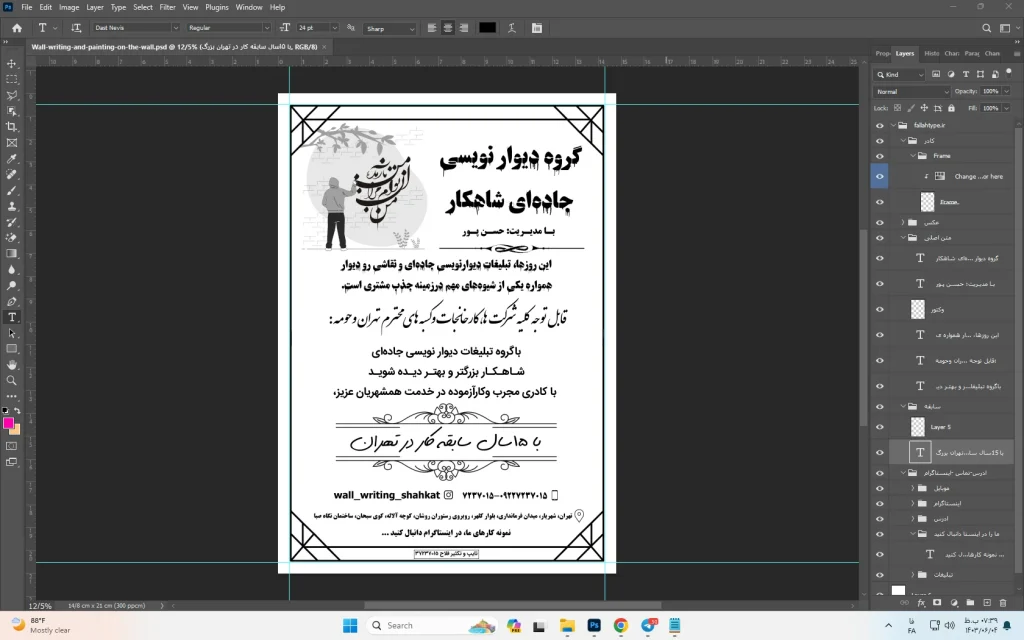Switch to the Prop panel tab
The width and height of the screenshot is (1024, 640).
883,54
